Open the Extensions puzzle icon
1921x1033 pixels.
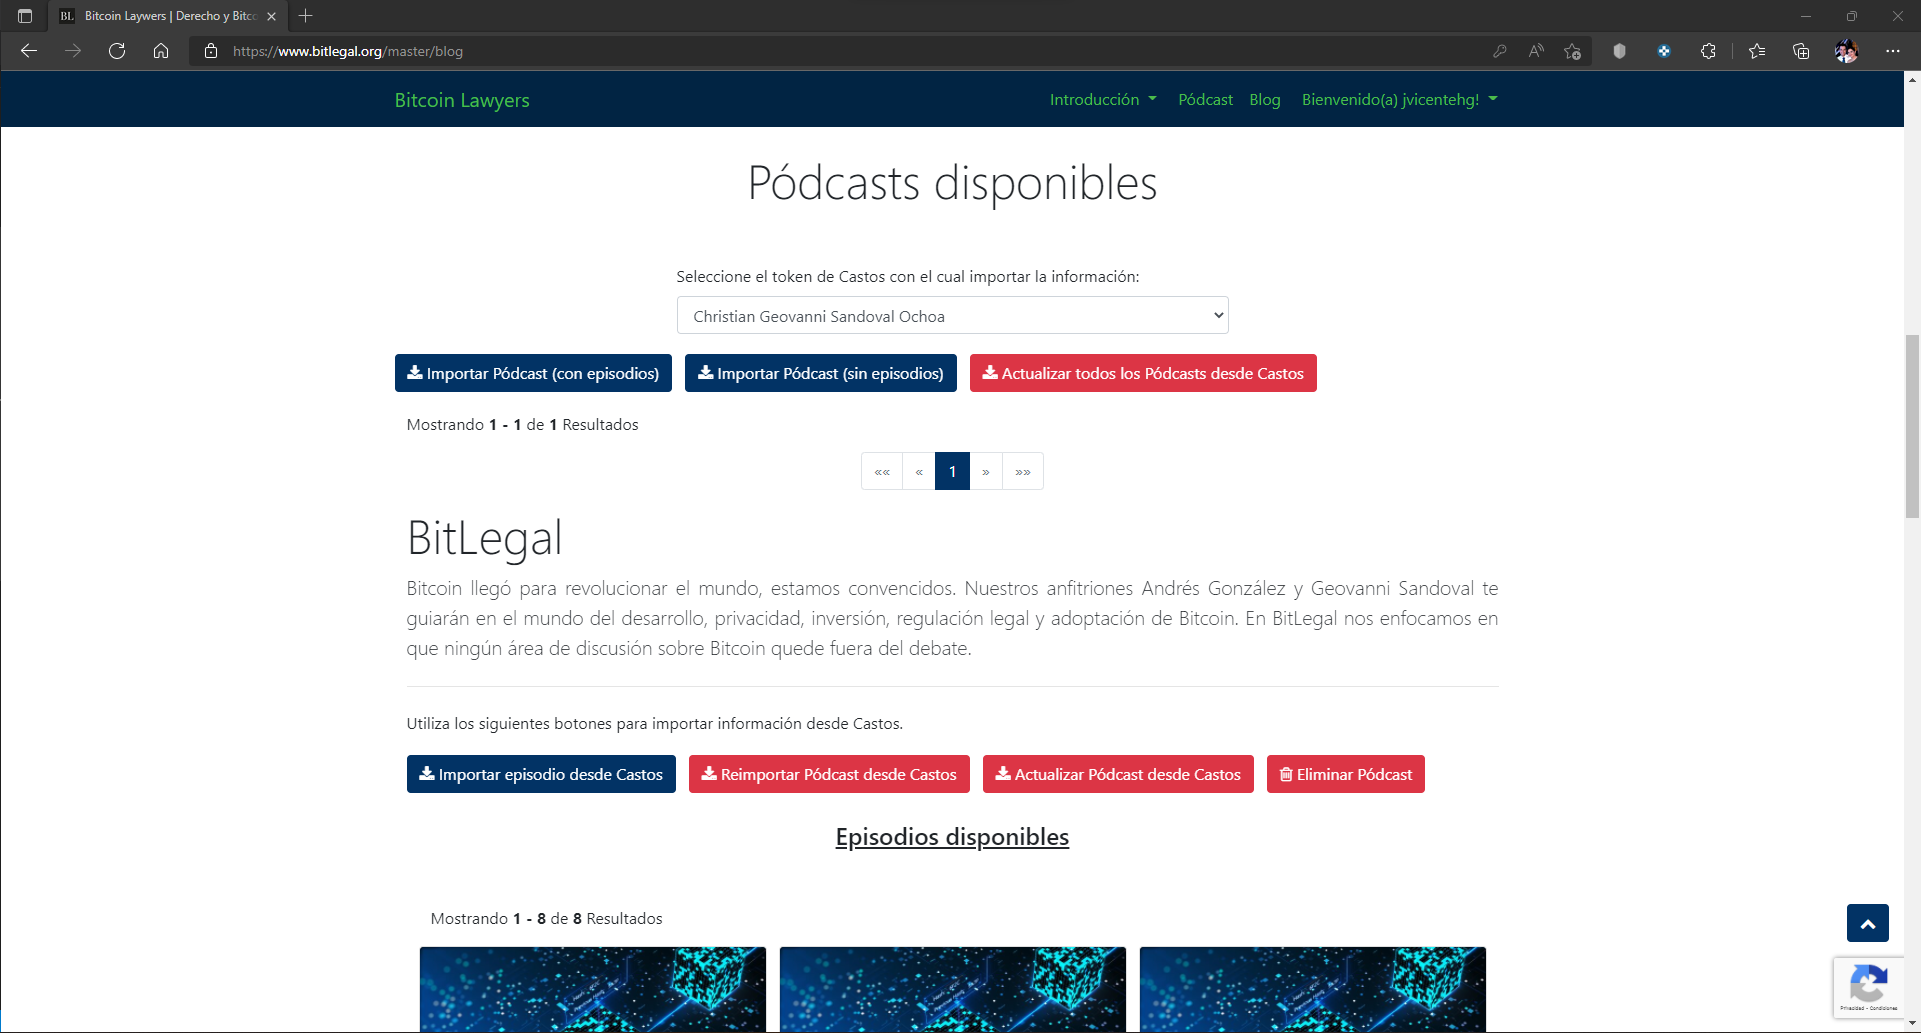click(x=1708, y=51)
